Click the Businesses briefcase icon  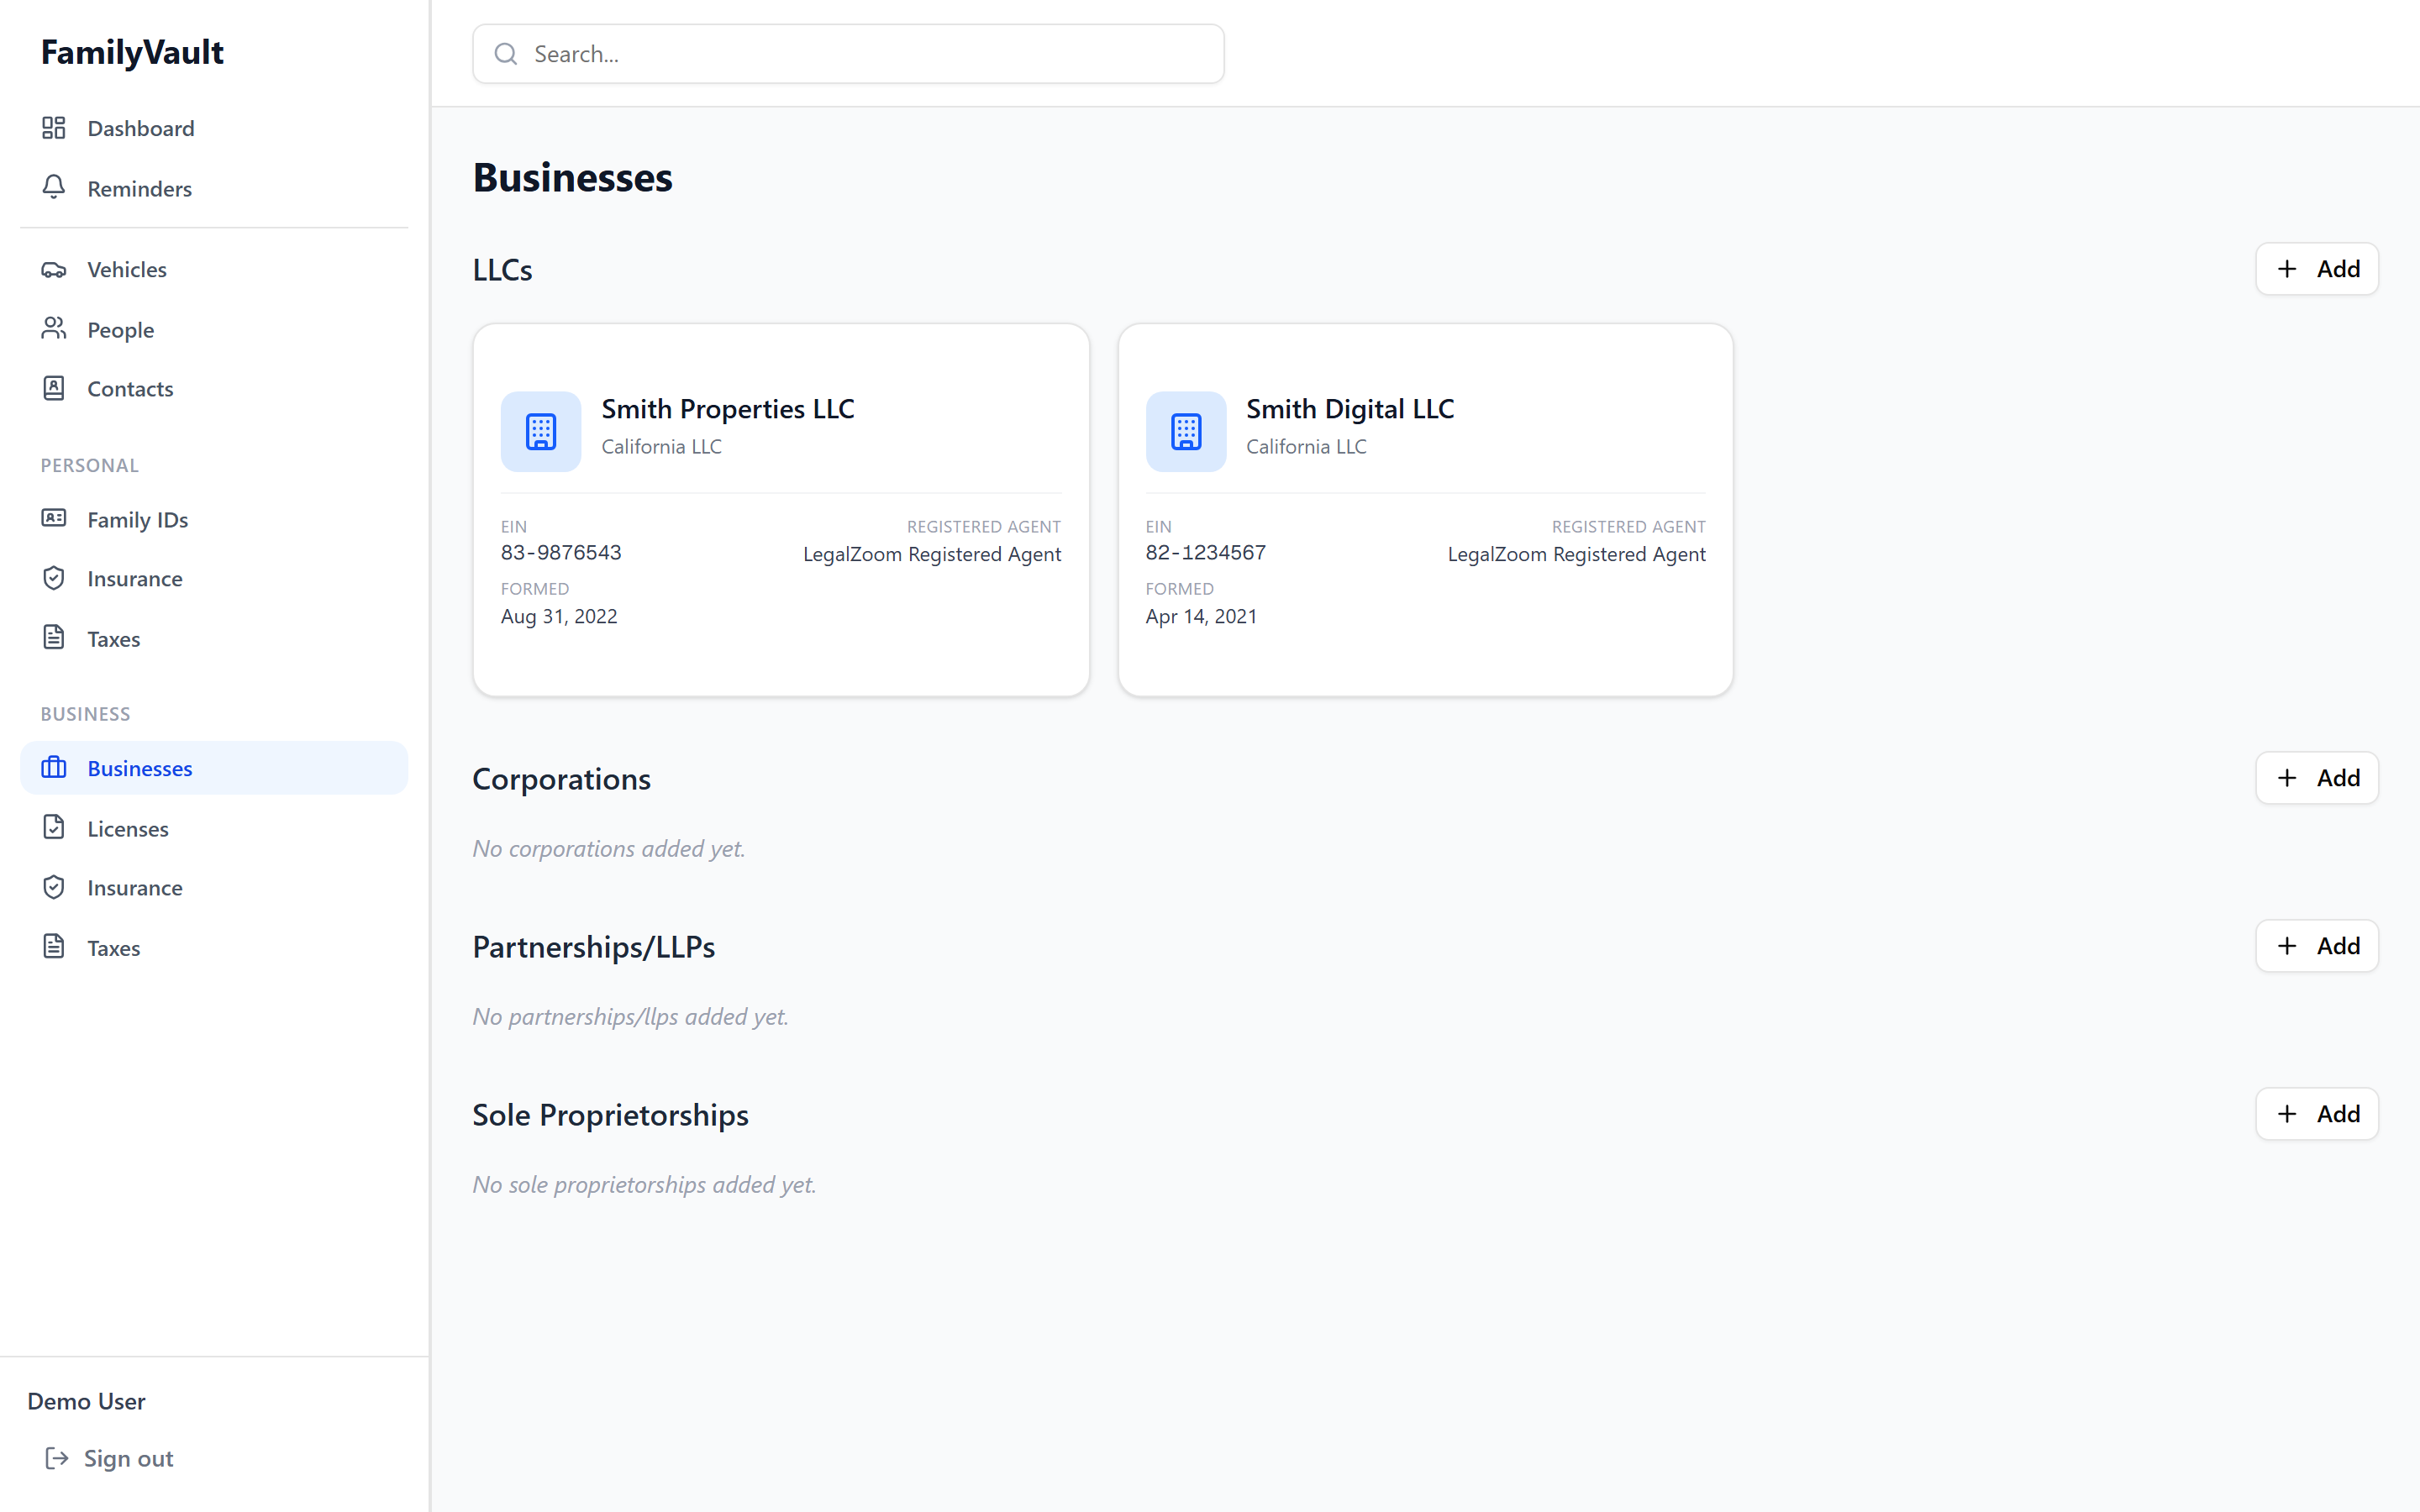point(54,768)
